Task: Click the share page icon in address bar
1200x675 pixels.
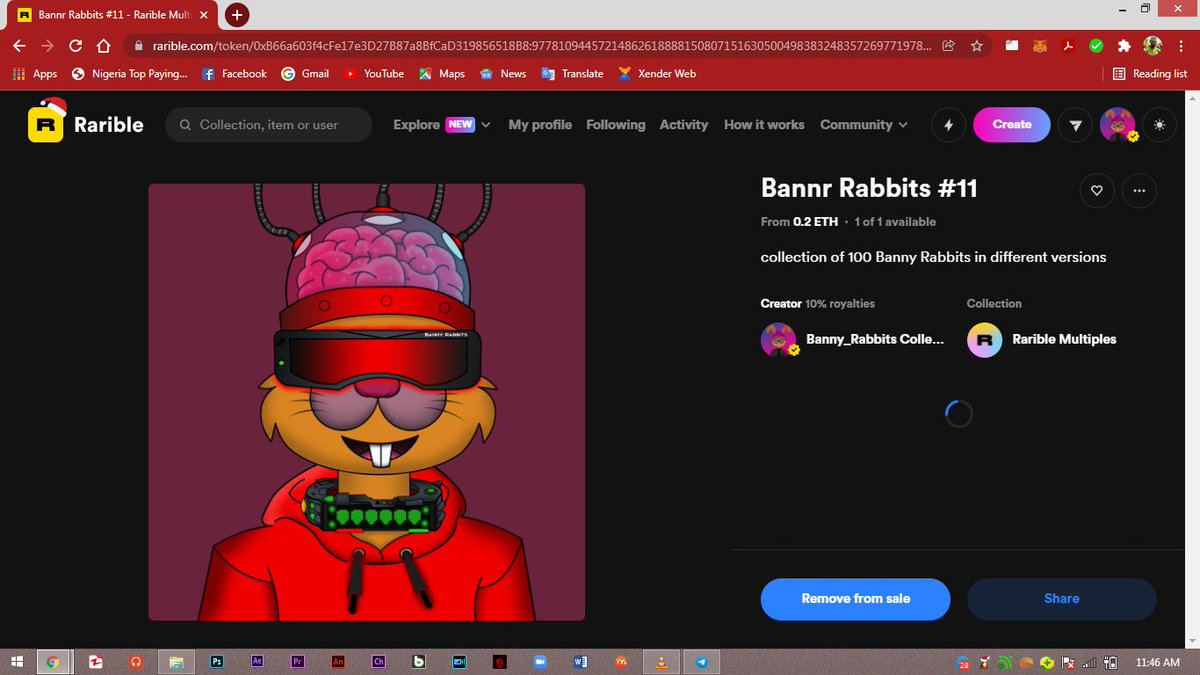Action: [x=948, y=46]
